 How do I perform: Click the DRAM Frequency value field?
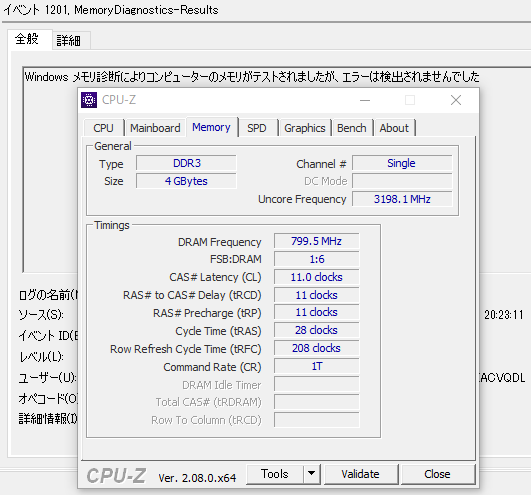coord(317,241)
